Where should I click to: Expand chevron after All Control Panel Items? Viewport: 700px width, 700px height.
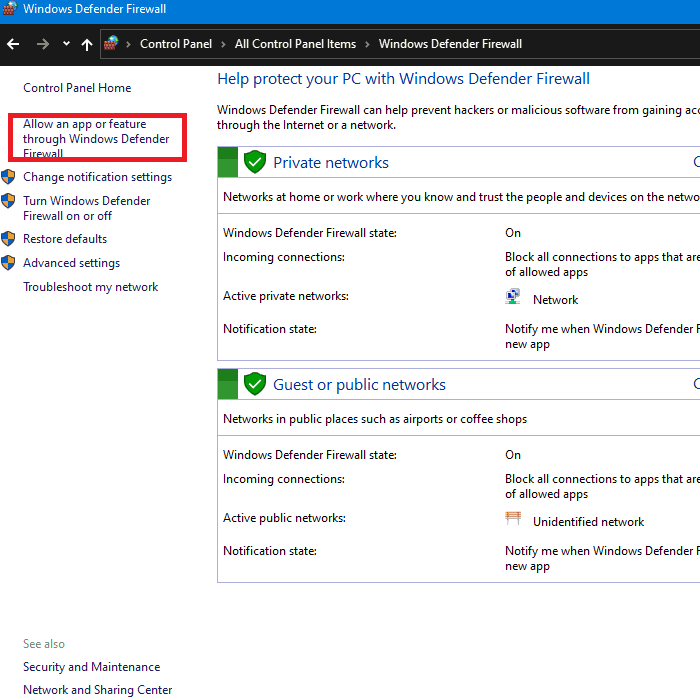(367, 44)
